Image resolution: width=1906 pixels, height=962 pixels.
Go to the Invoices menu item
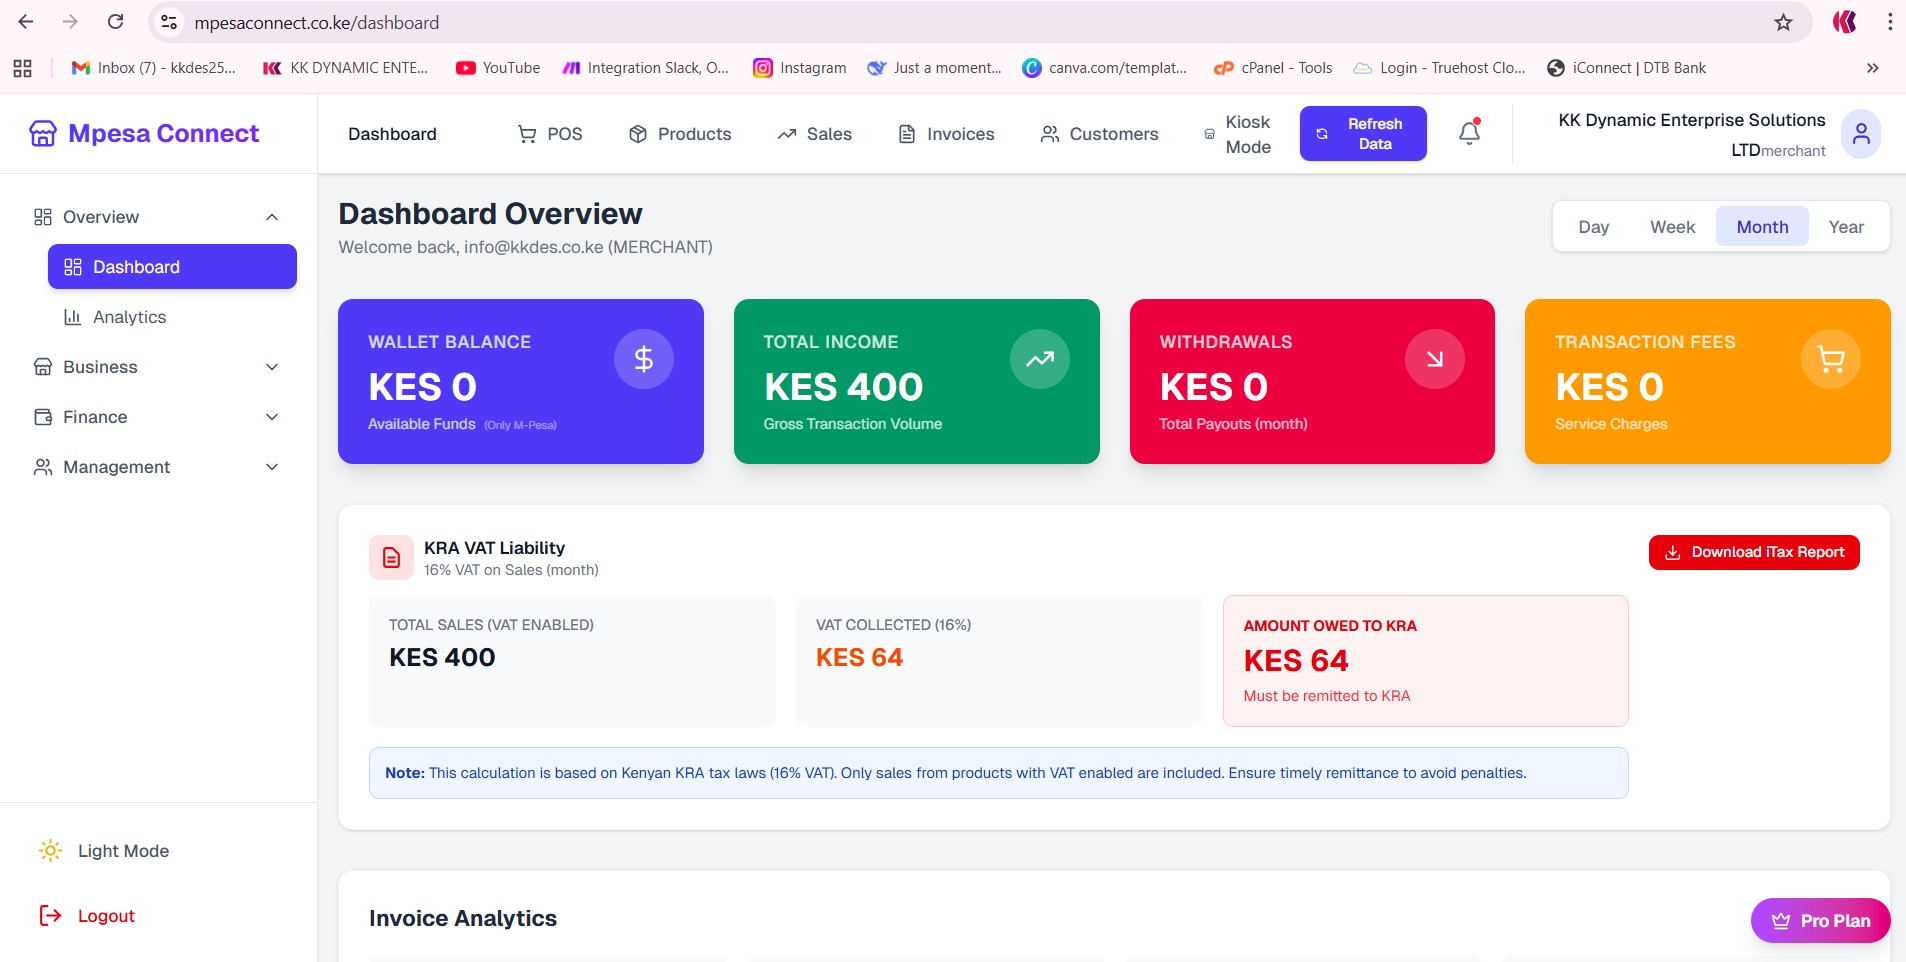[x=946, y=134]
